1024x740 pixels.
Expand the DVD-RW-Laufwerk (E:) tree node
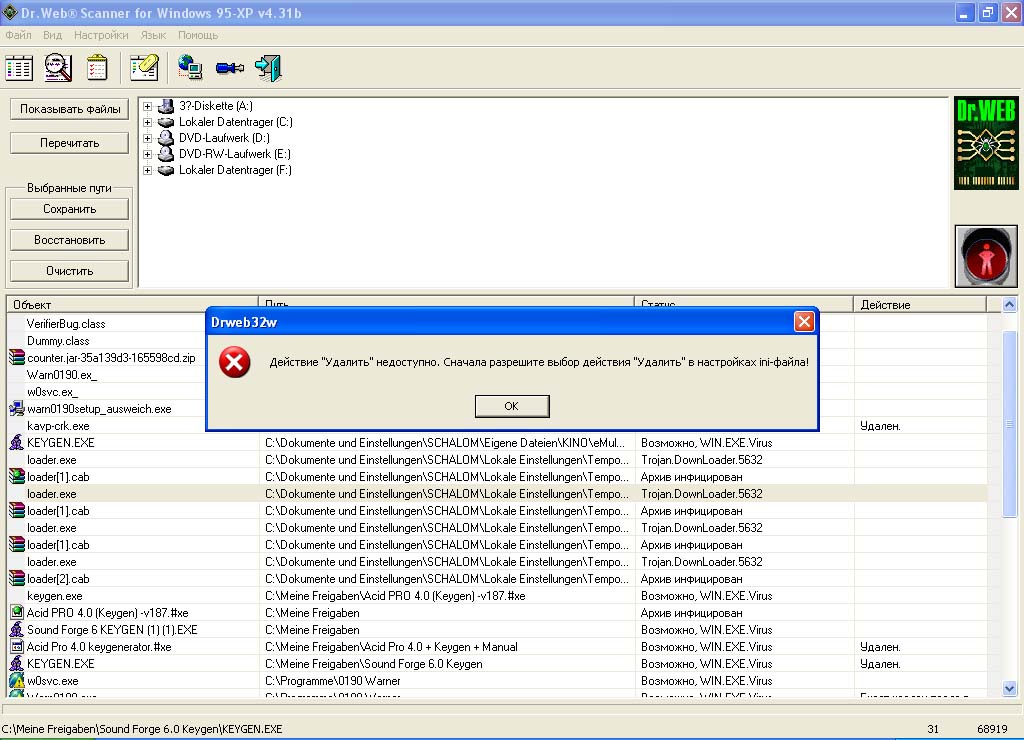(148, 154)
